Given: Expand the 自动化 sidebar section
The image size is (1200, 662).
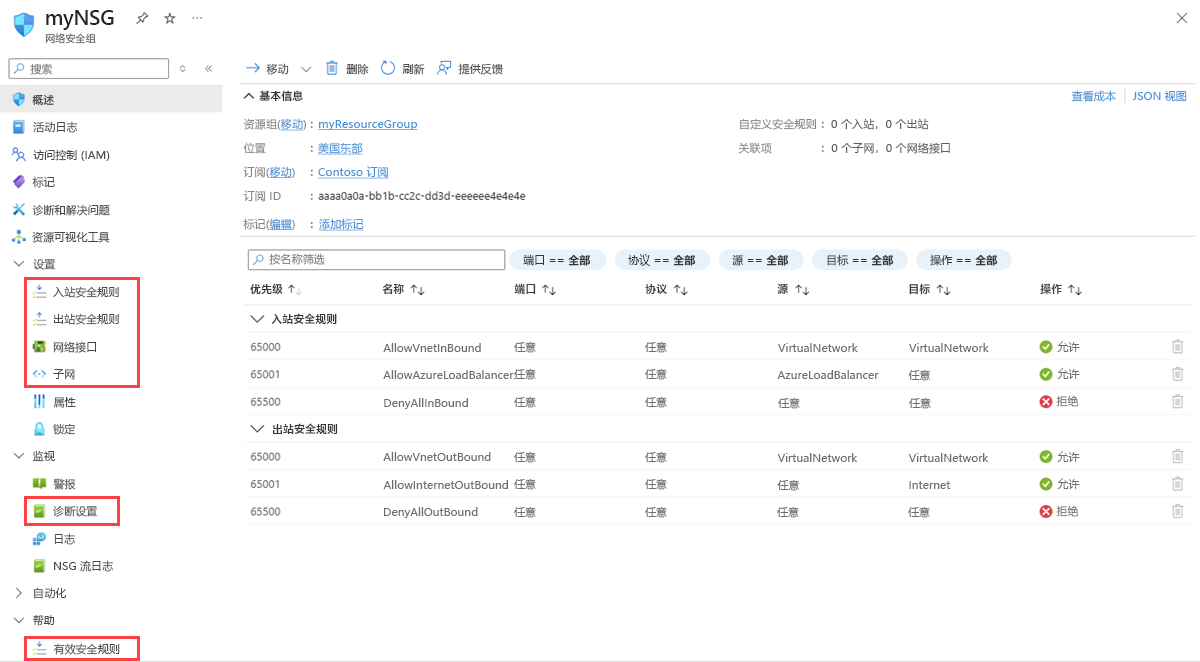Looking at the screenshot, I should click(18, 593).
